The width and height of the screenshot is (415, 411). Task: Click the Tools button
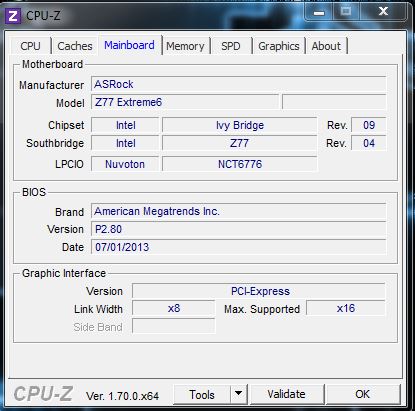[202, 394]
